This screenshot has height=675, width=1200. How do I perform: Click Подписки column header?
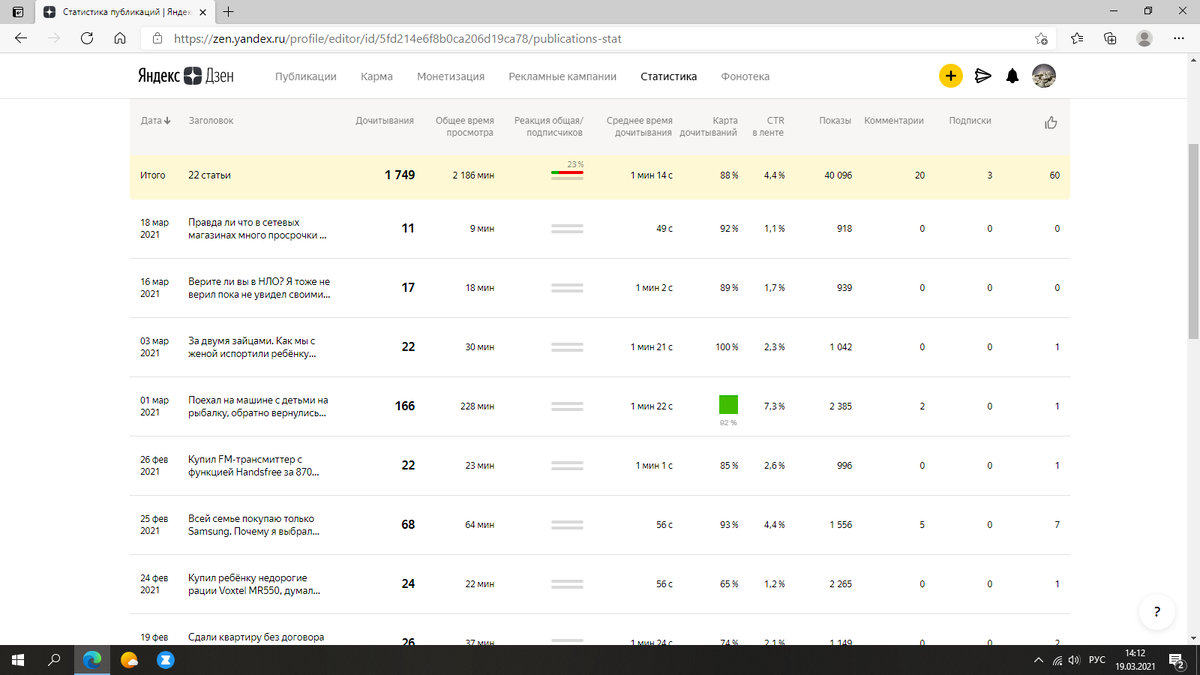click(970, 120)
